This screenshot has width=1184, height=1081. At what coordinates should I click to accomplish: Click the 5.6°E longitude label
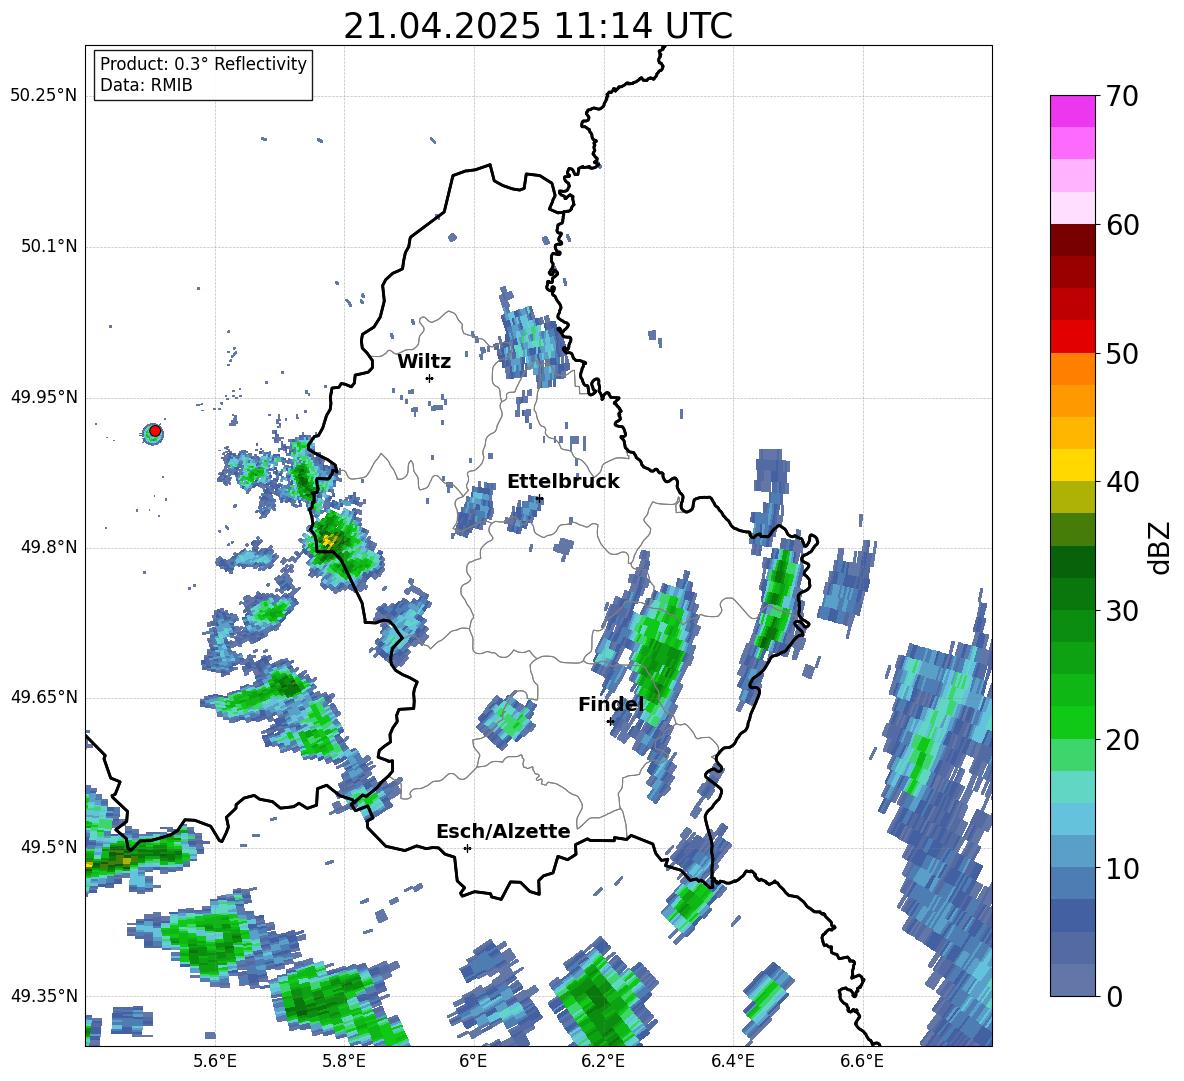tap(215, 1061)
